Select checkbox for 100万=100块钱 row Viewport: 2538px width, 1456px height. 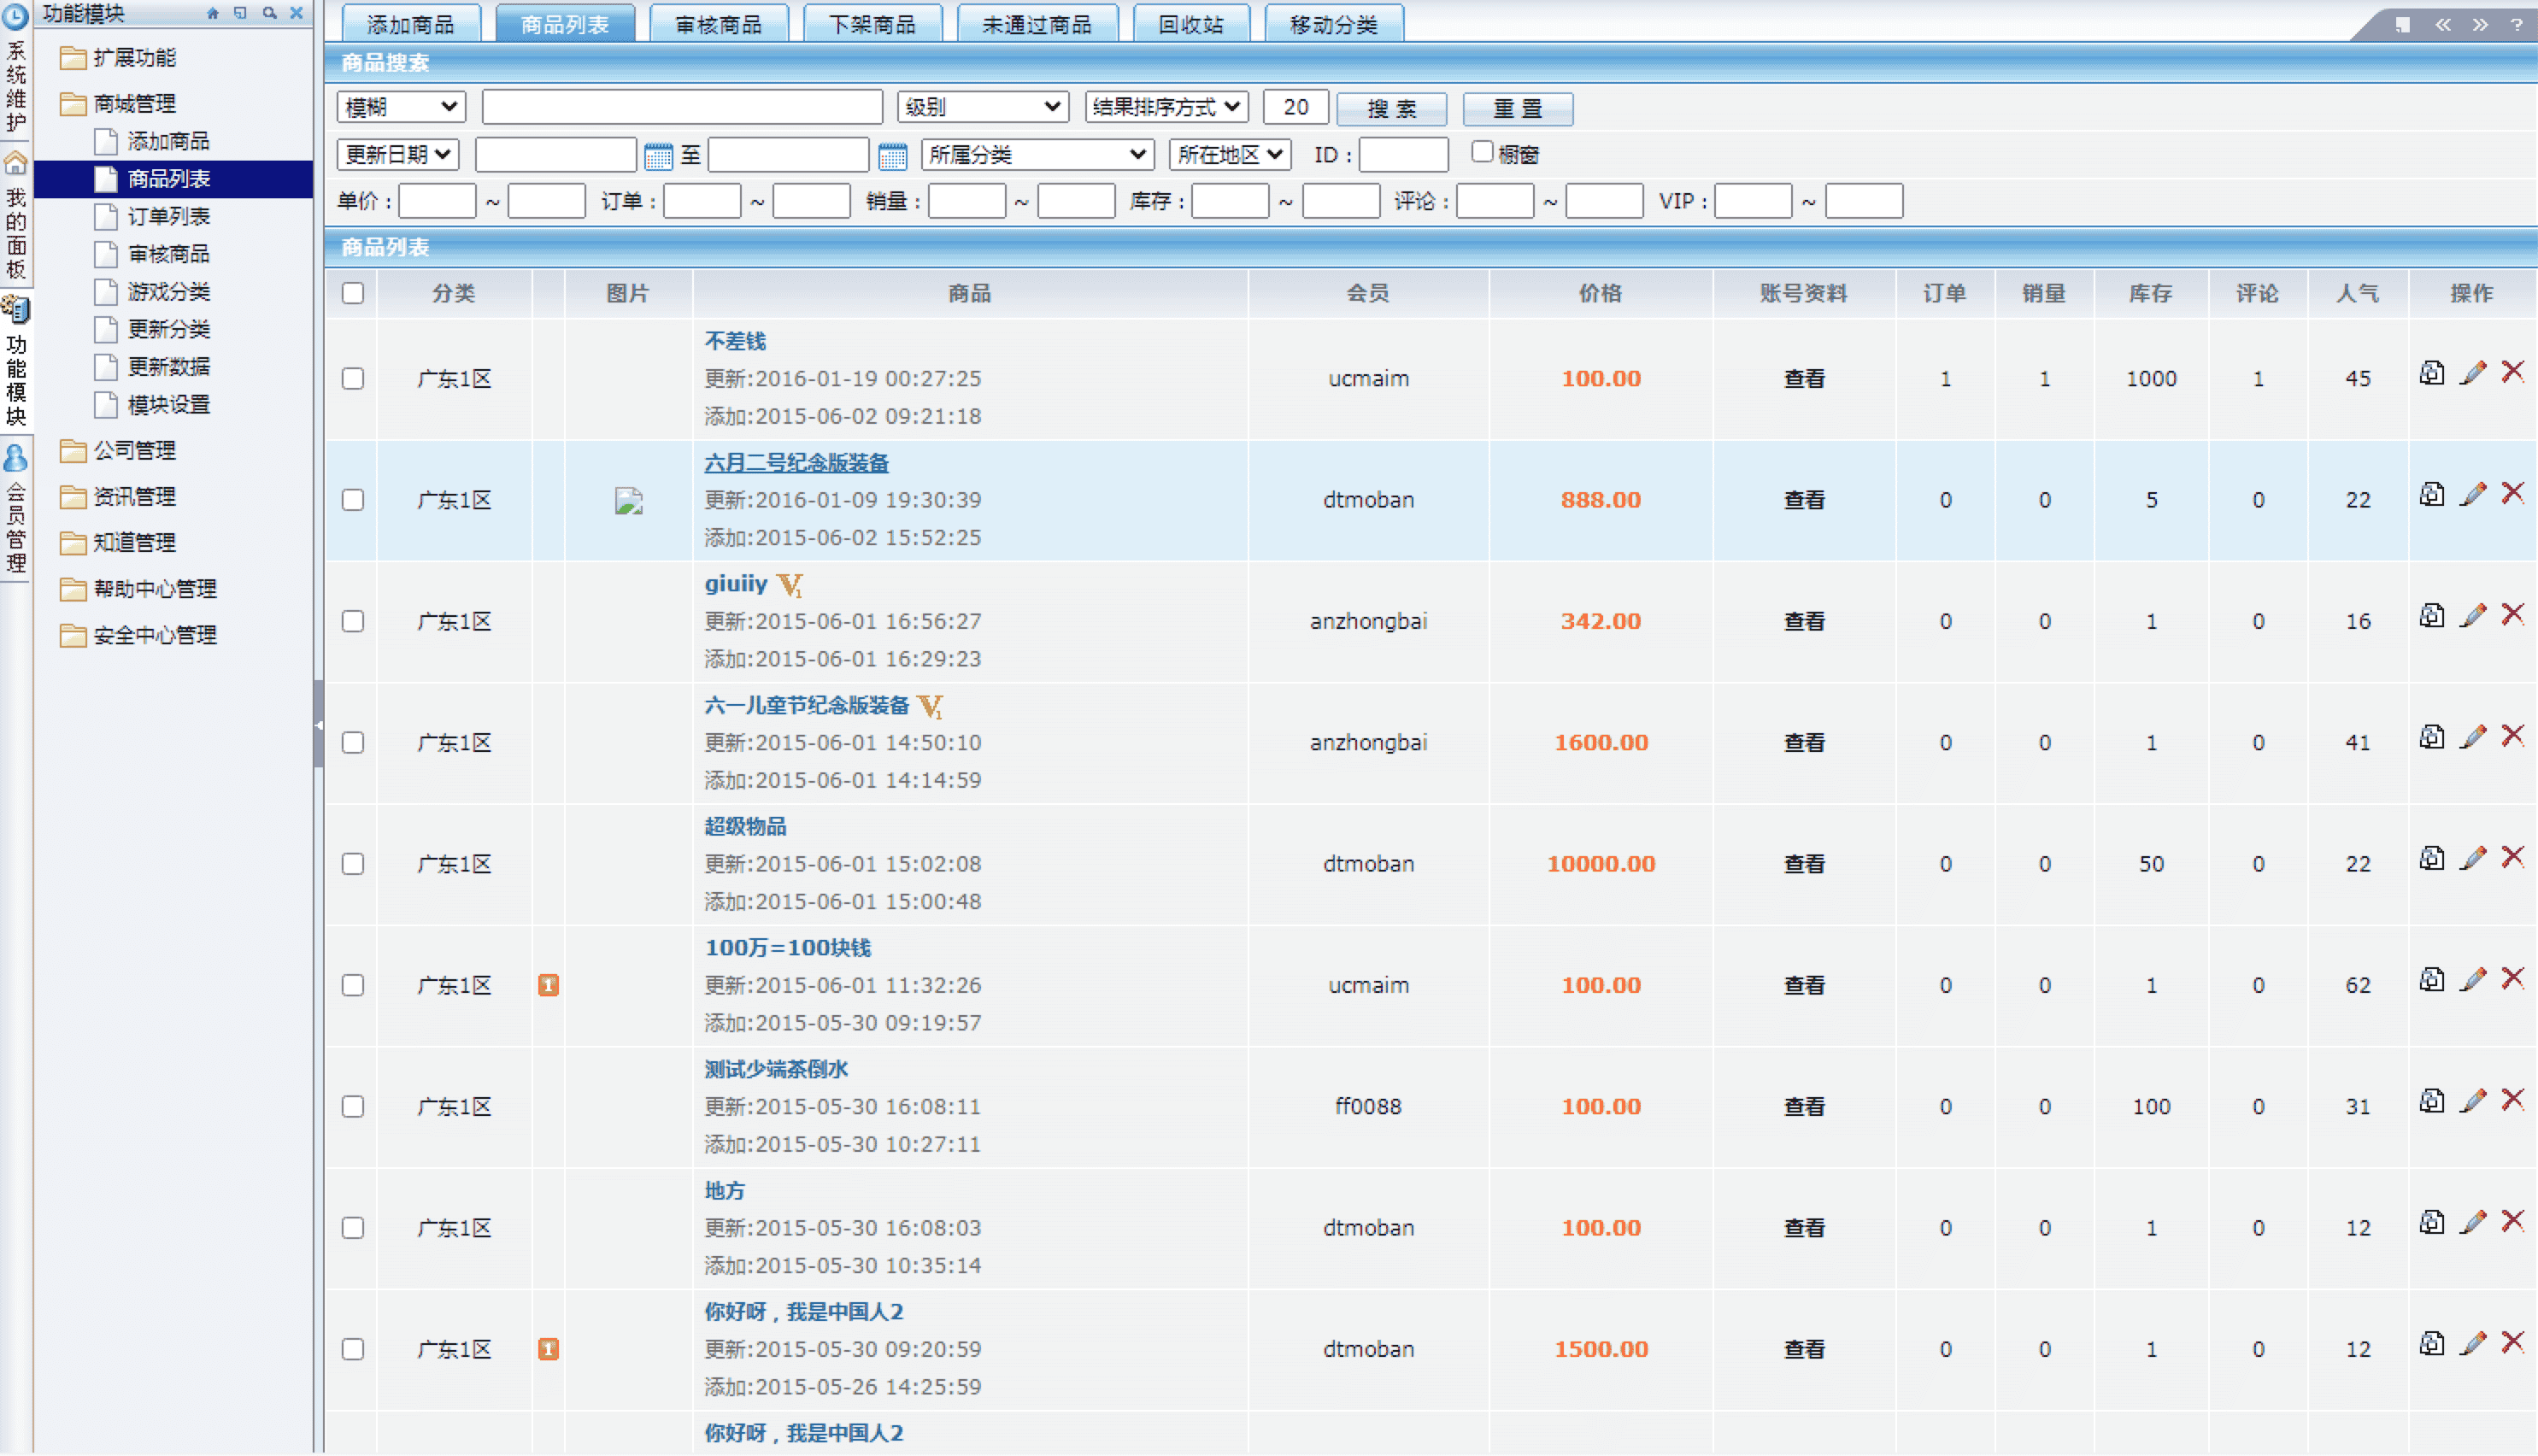pos(353,985)
